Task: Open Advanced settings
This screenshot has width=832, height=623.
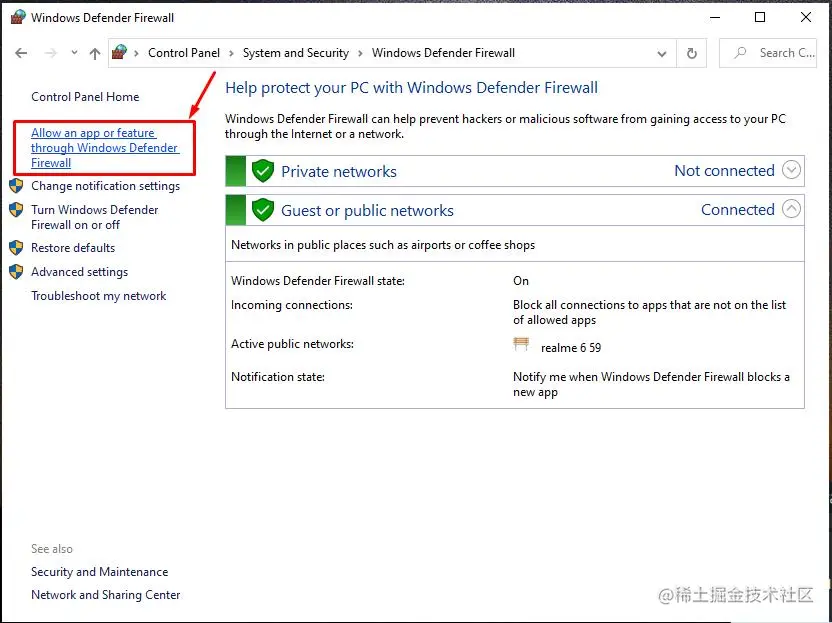Action: click(x=80, y=272)
